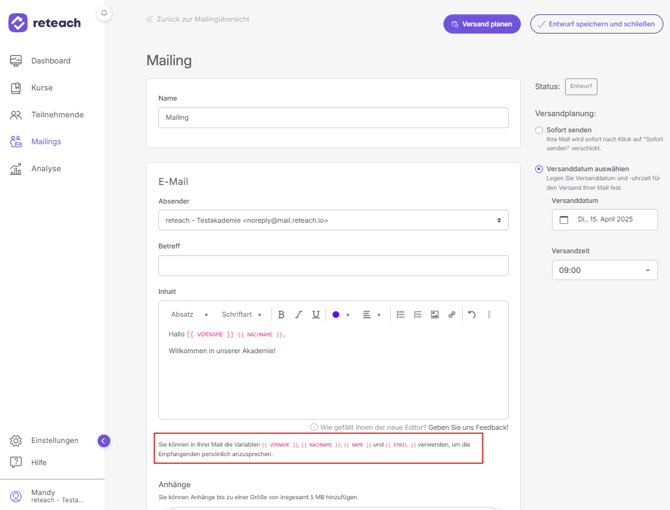Expand the Versandzeit 09:00 dropdown
Screen dimensions: 670x510
click(605, 270)
